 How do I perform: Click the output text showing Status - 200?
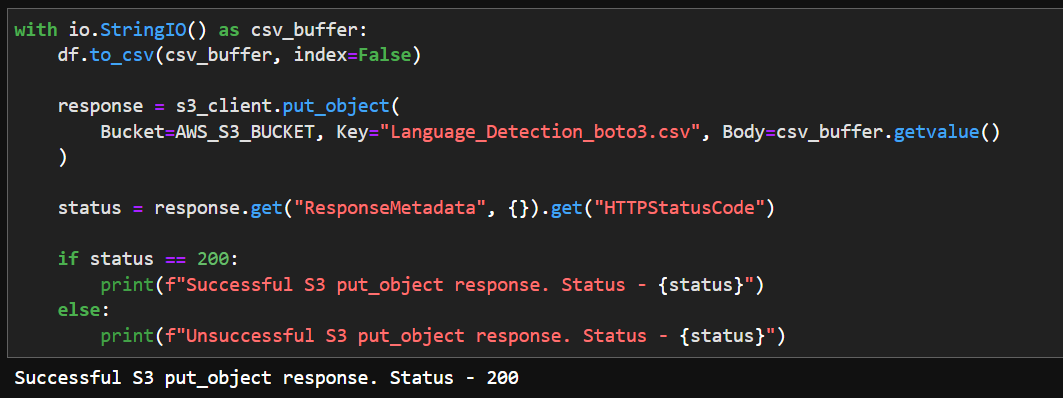pos(266,377)
